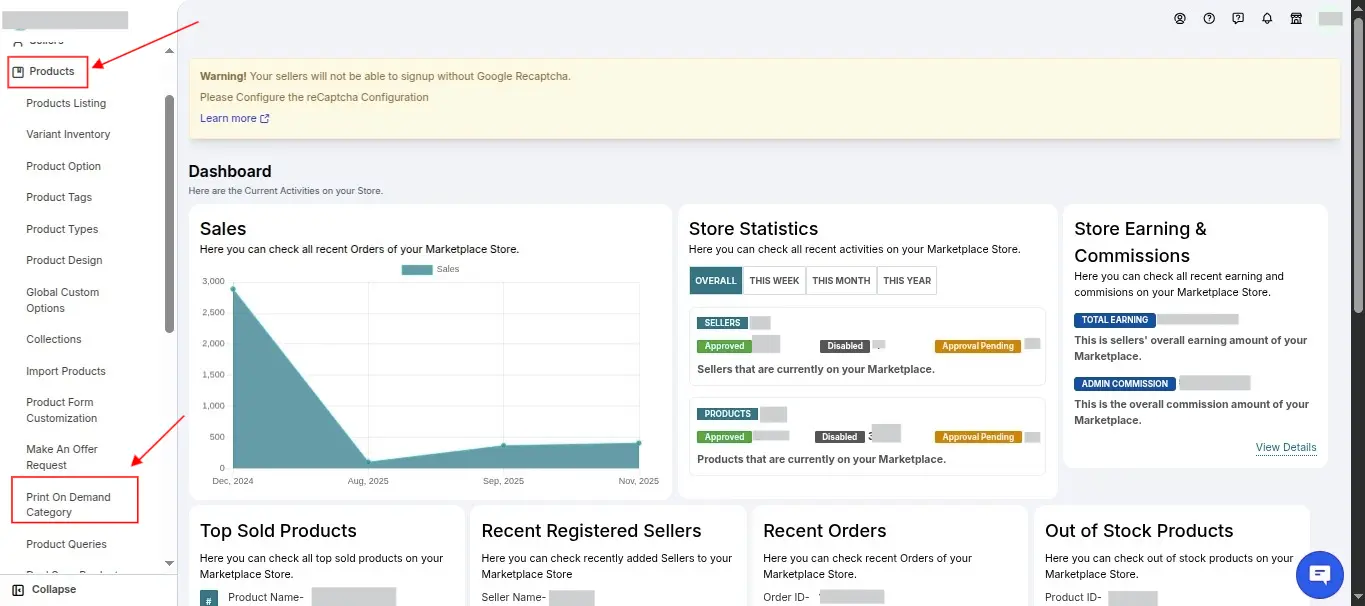Open Product Types
Viewport: 1365px width, 606px height.
tap(62, 229)
